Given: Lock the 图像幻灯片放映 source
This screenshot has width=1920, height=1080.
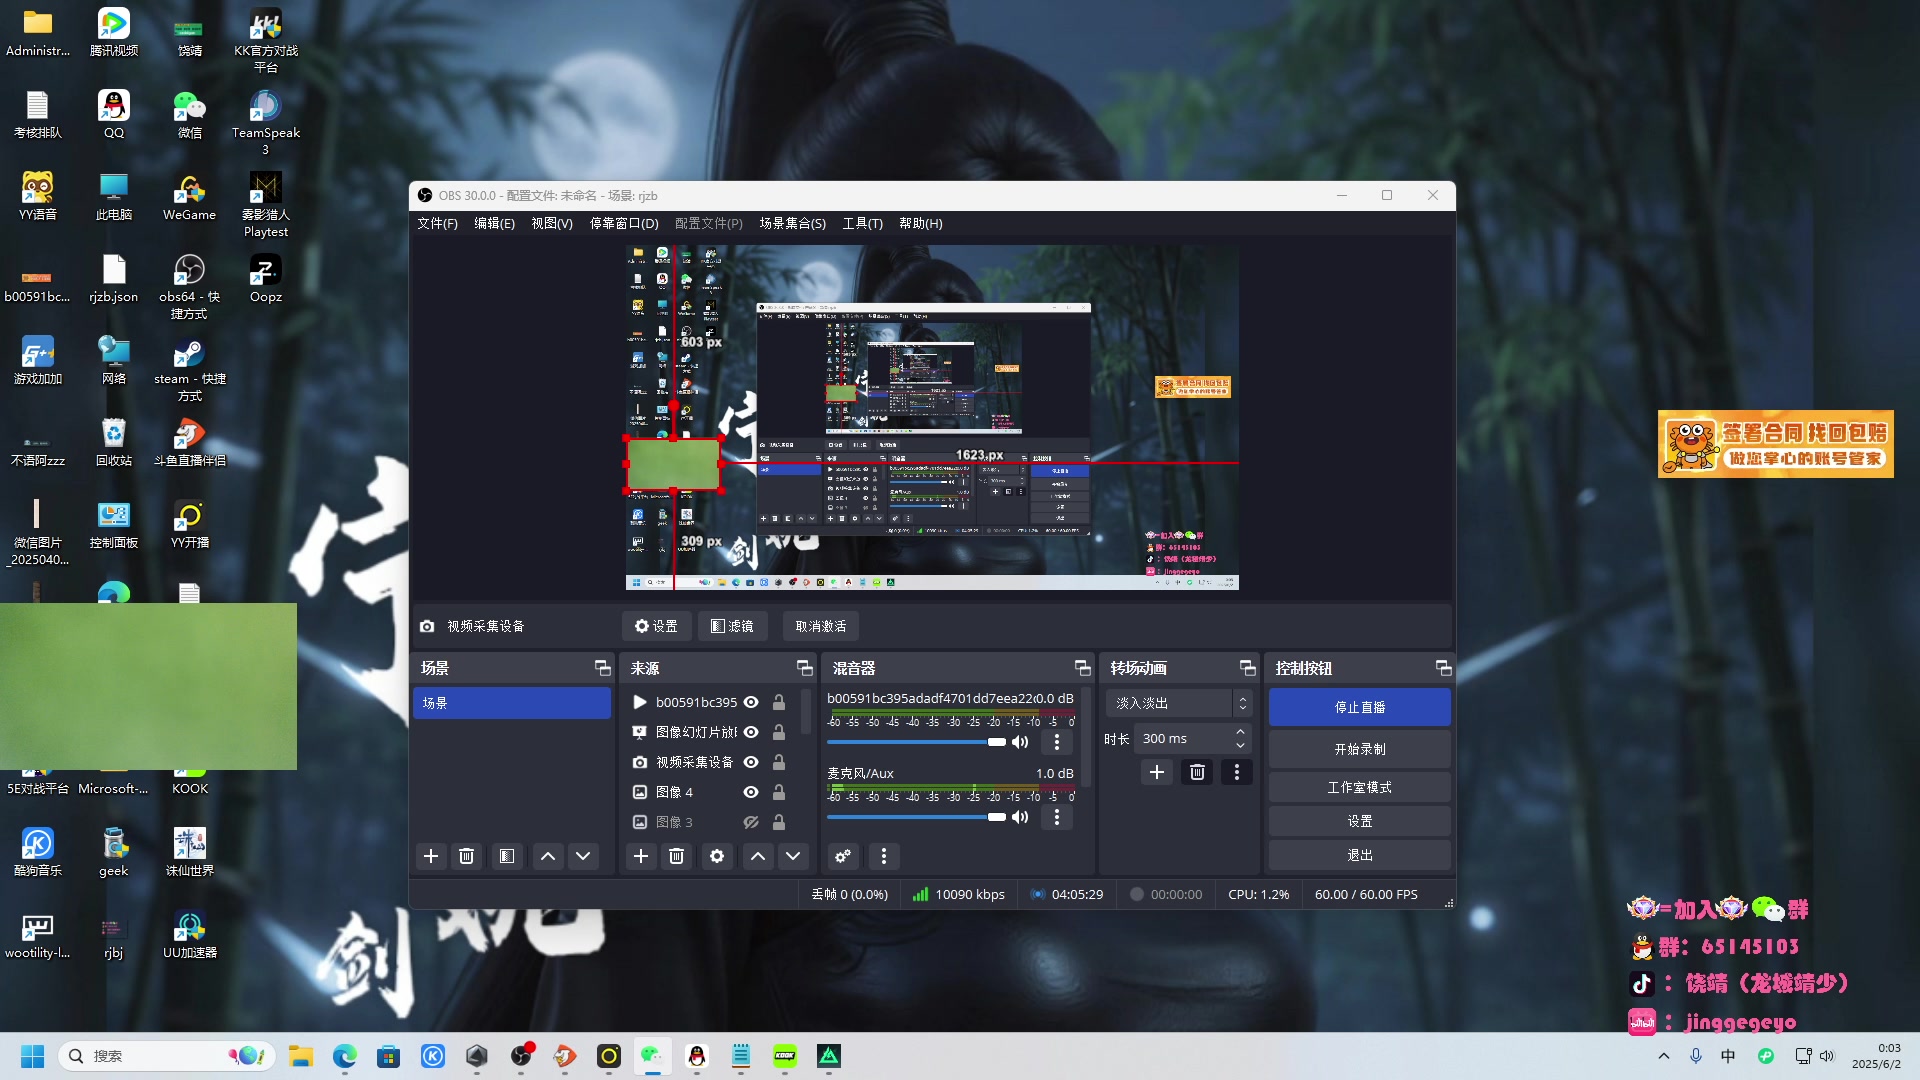Looking at the screenshot, I should point(779,732).
